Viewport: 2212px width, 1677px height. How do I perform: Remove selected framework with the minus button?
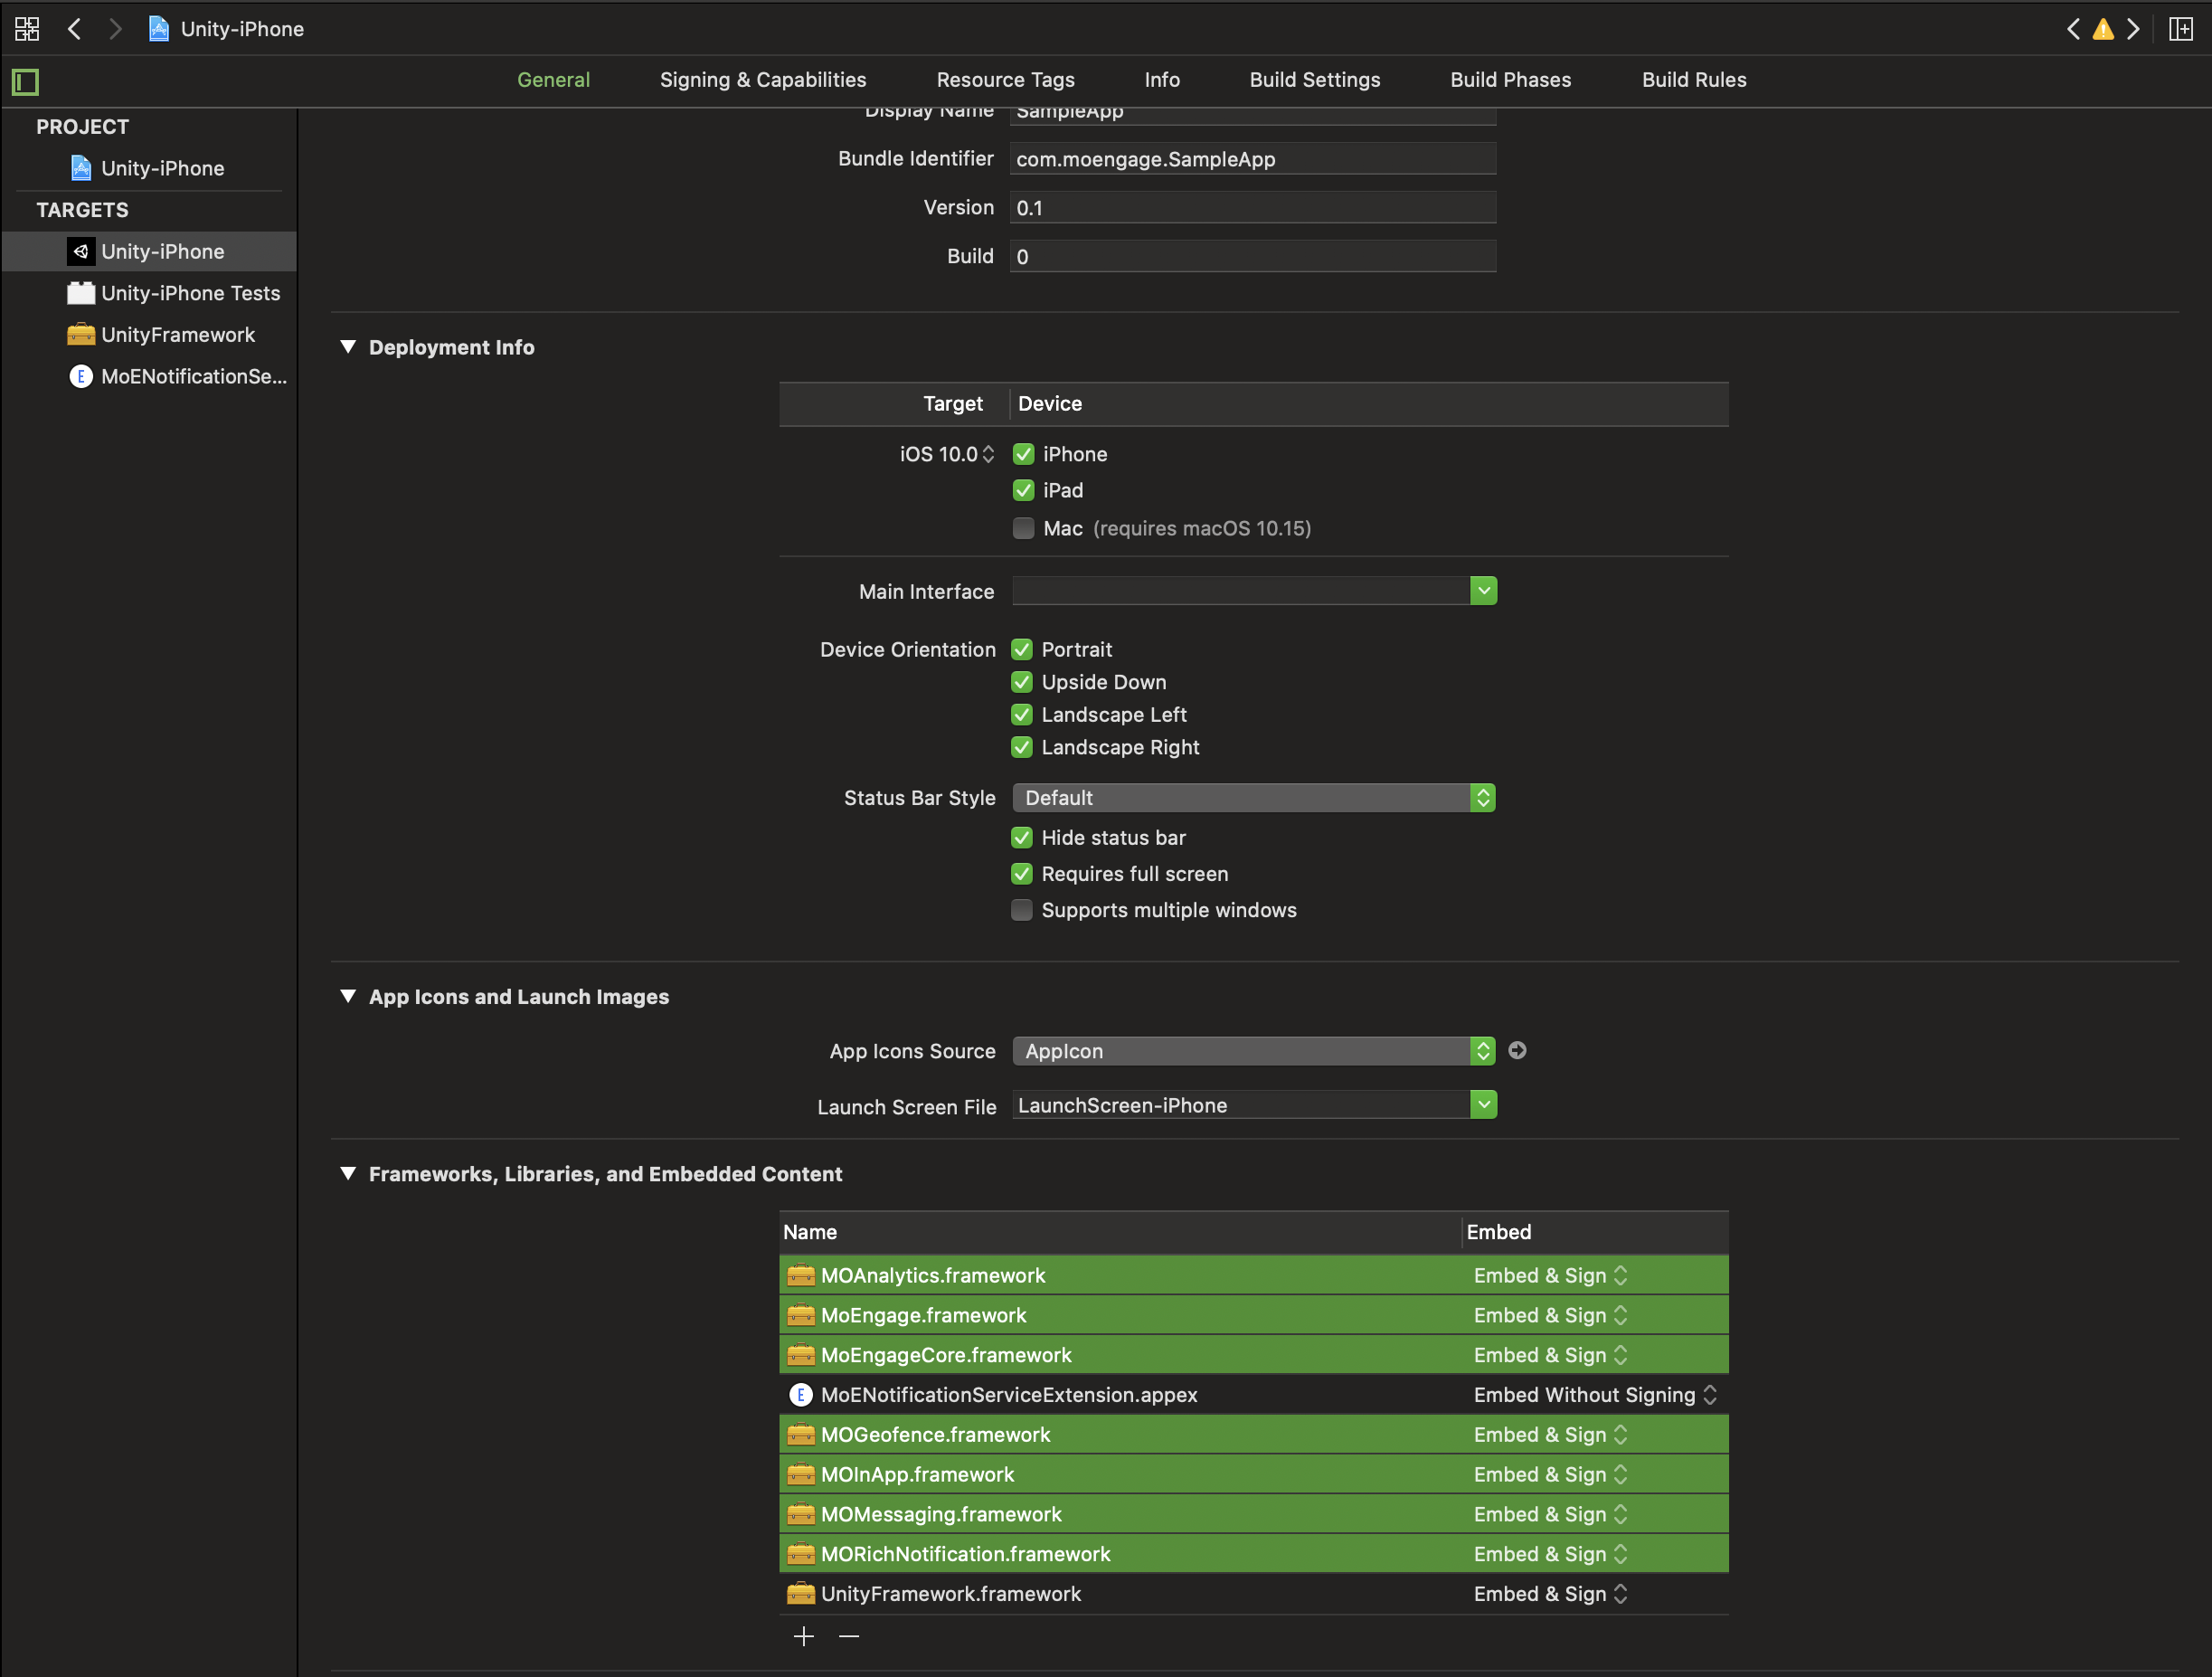849,1636
